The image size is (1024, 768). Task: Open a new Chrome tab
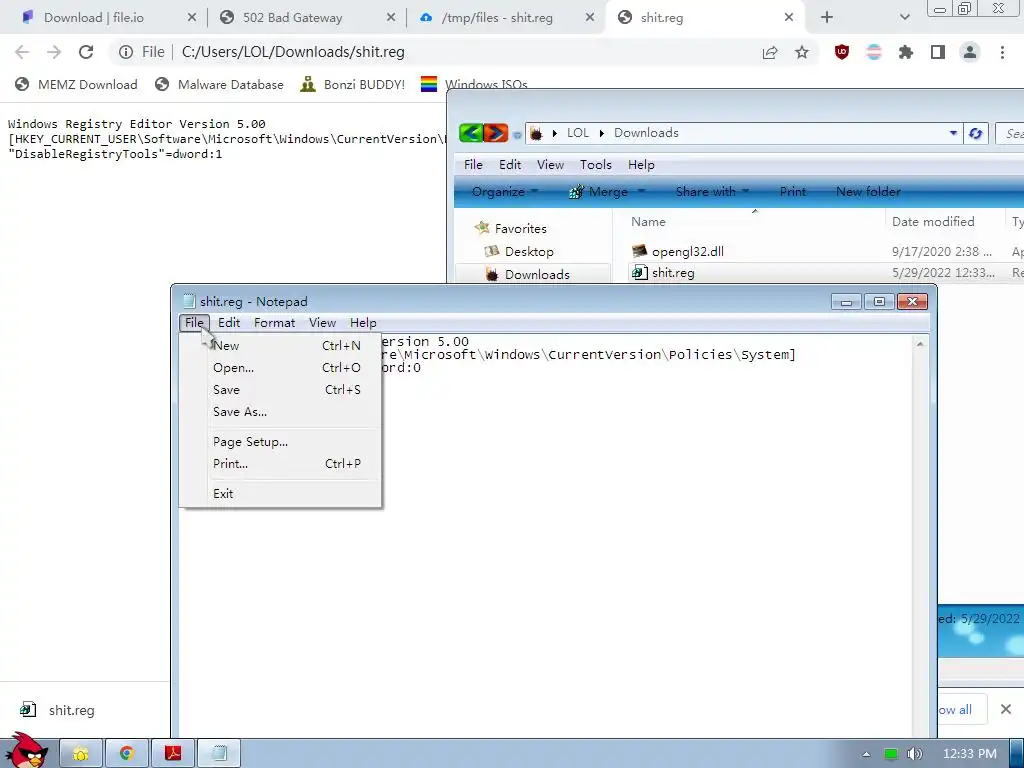pos(827,18)
